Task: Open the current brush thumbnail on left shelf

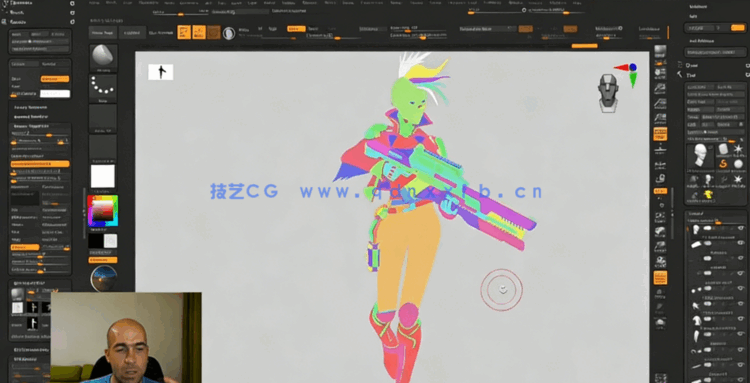Action: (103, 58)
